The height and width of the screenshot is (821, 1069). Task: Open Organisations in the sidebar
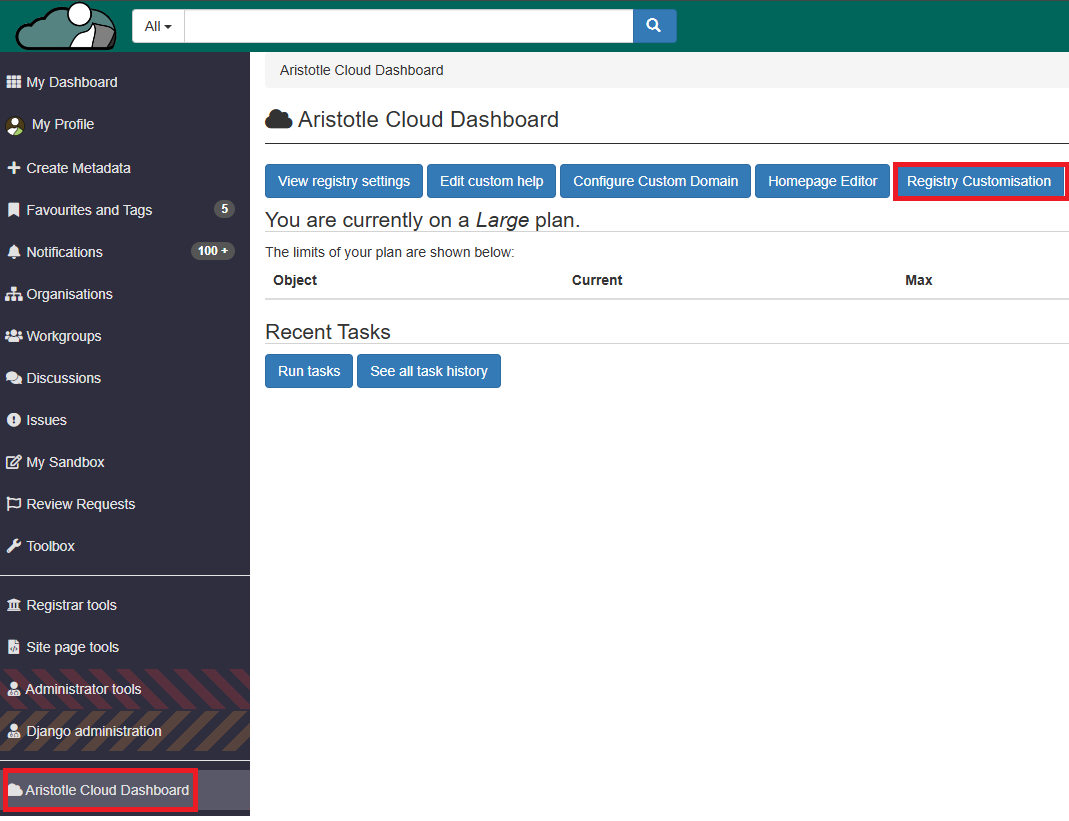pyautogui.click(x=69, y=294)
